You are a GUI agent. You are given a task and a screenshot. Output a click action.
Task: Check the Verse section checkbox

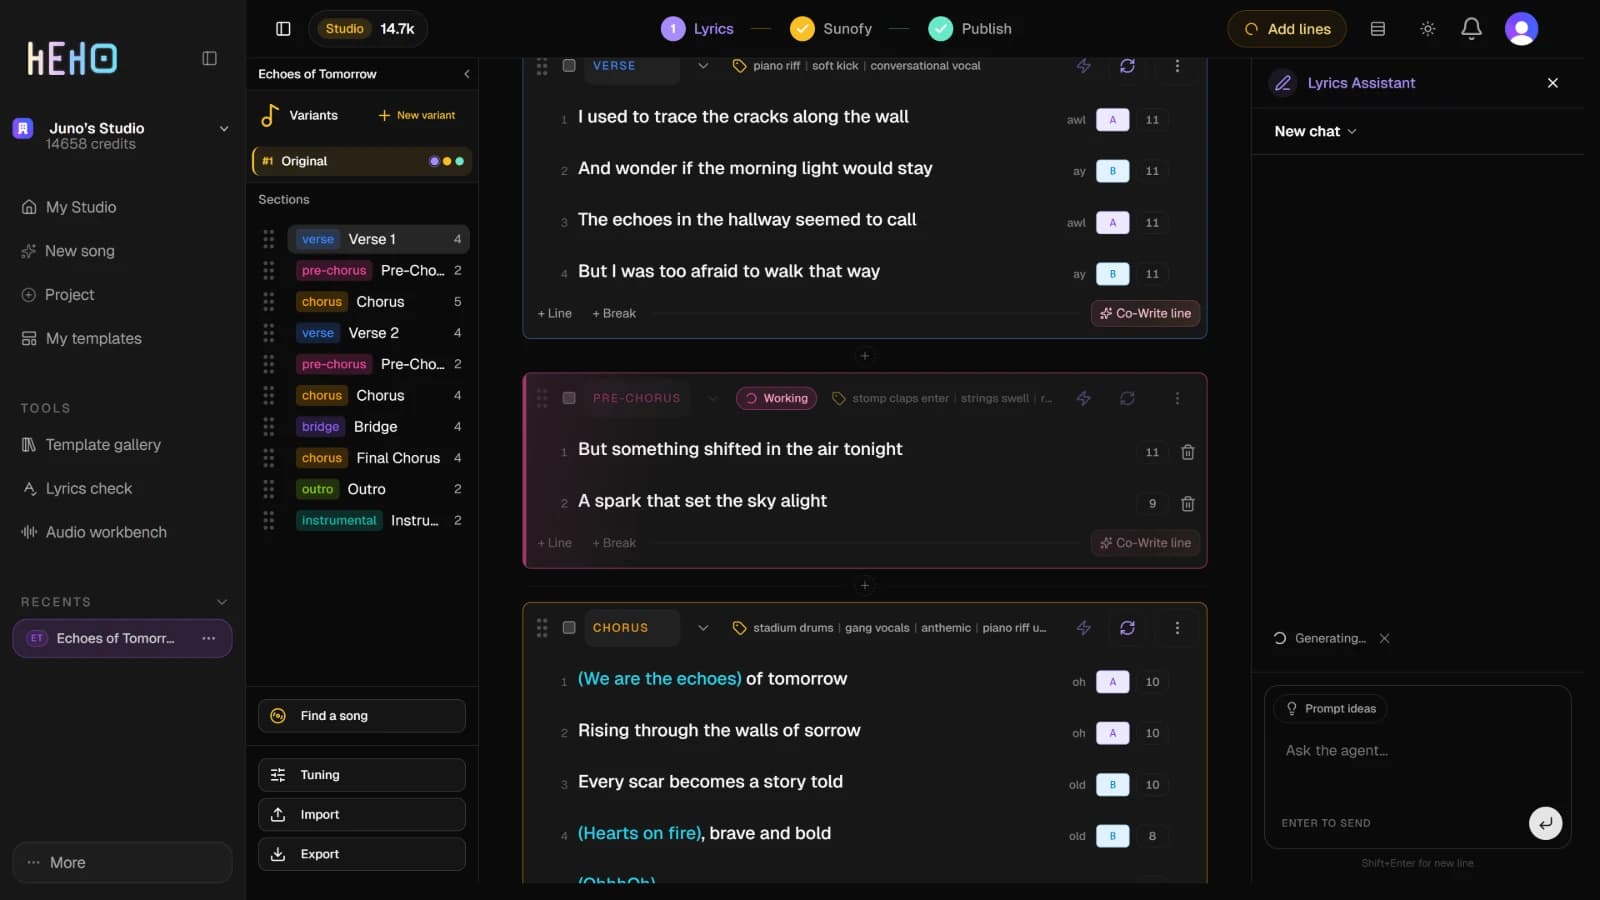569,66
